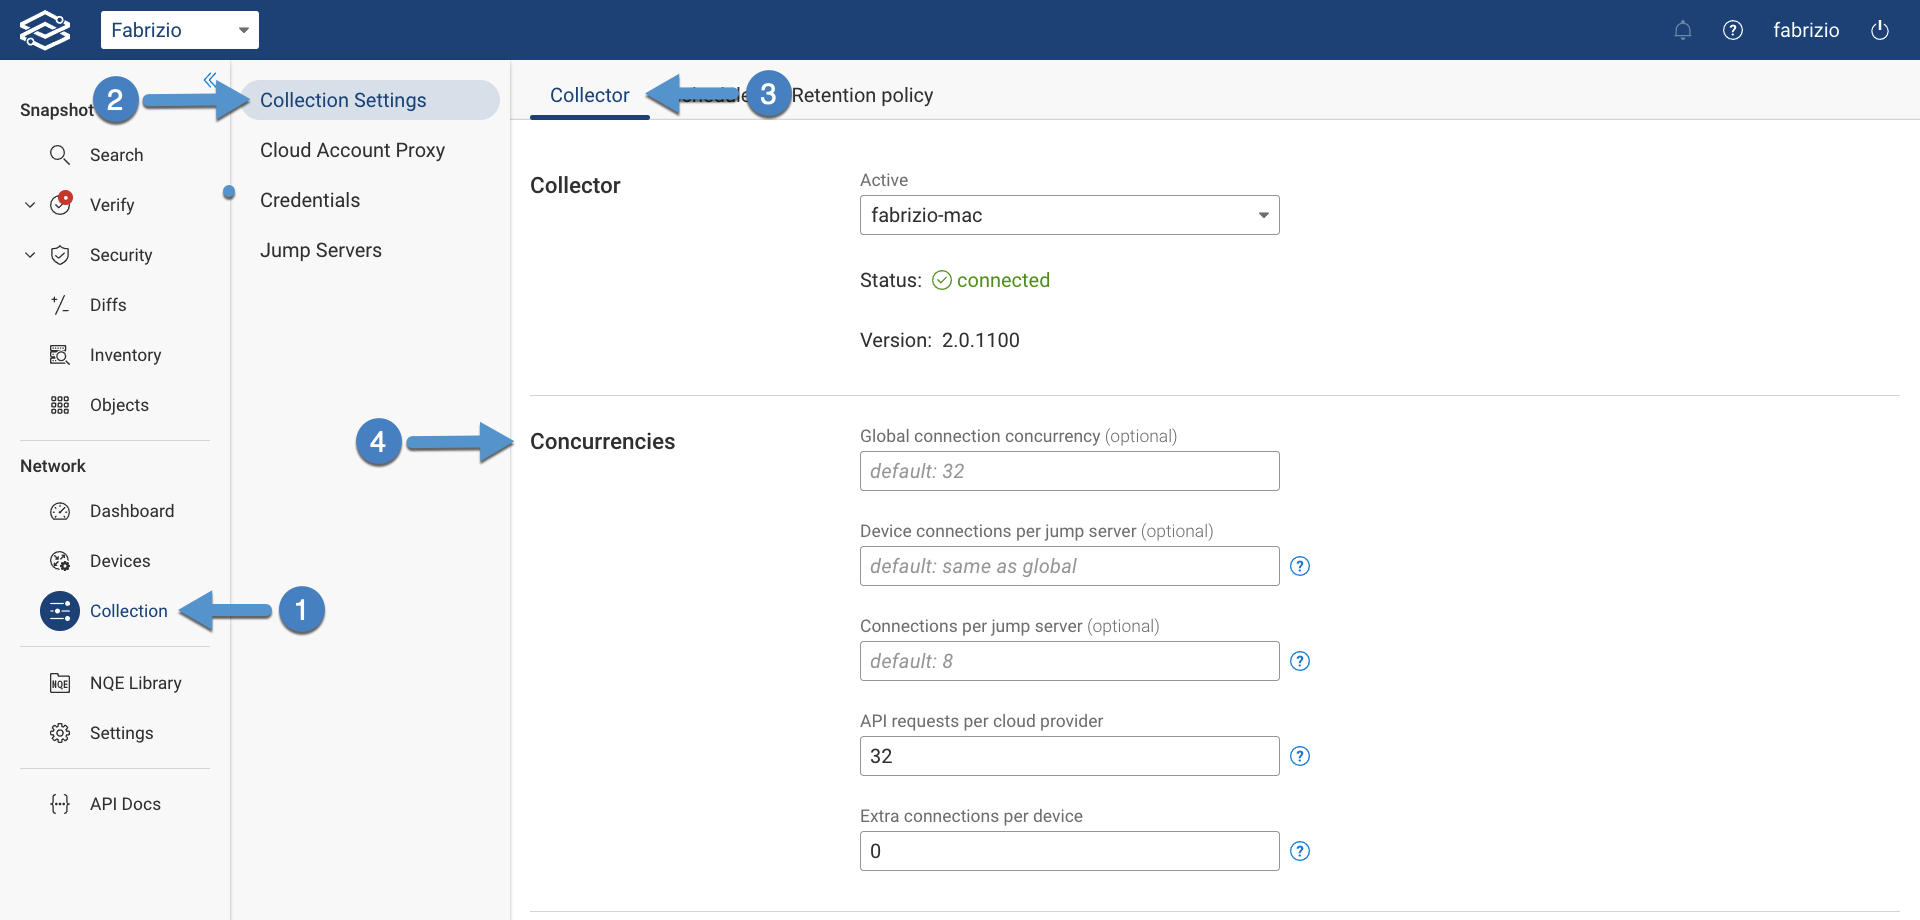Screen dimensions: 1920x920
Task: Click the logout power icon
Action: [x=1880, y=30]
